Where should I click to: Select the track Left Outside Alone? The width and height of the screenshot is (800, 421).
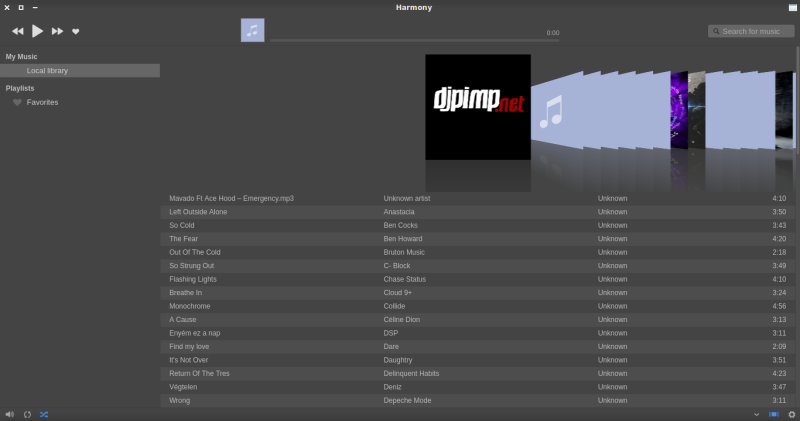pyautogui.click(x=198, y=212)
